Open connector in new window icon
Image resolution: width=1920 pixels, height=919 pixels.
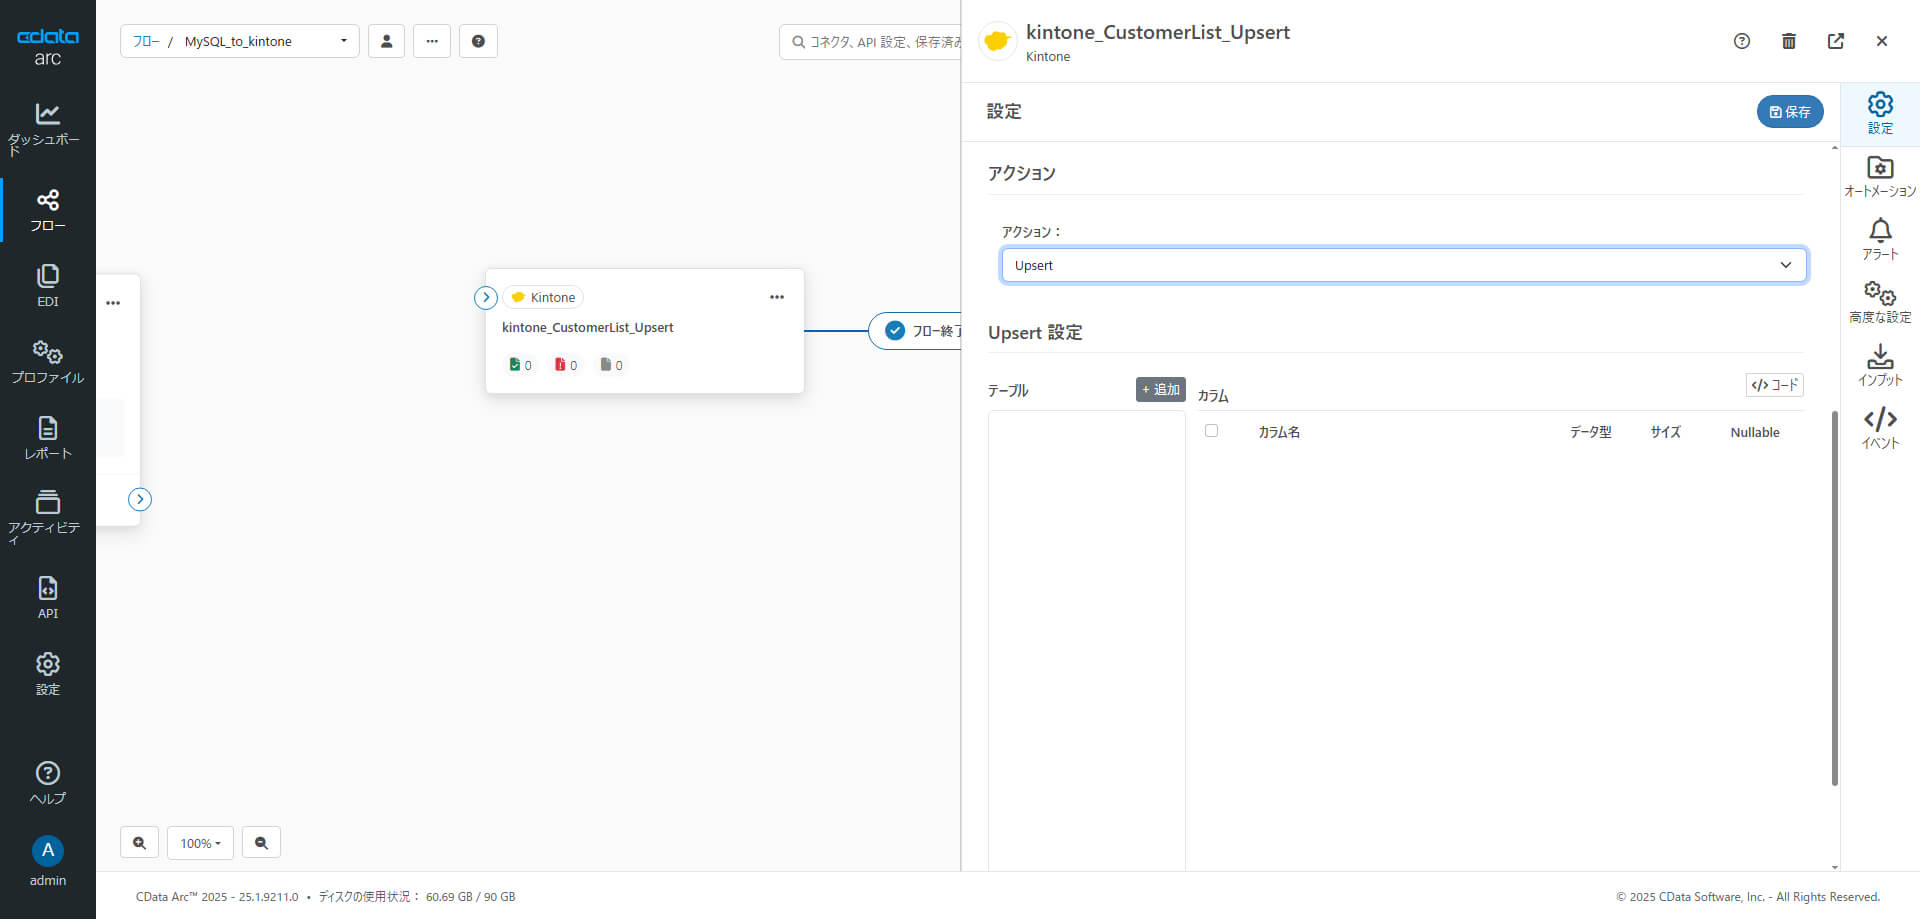[x=1835, y=41]
